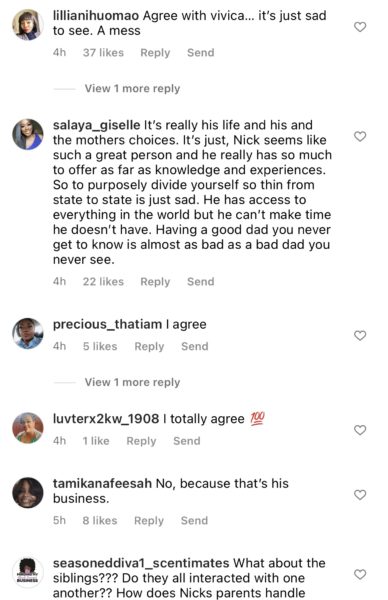The width and height of the screenshot is (388, 600).
Task: Reply to tamikanafeesah's comment
Action: pos(149,521)
